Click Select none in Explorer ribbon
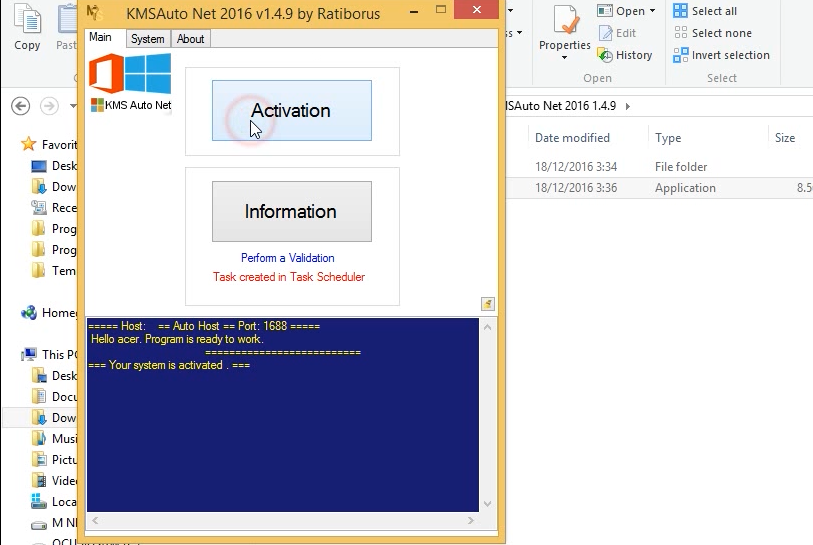This screenshot has height=545, width=813. coord(712,33)
